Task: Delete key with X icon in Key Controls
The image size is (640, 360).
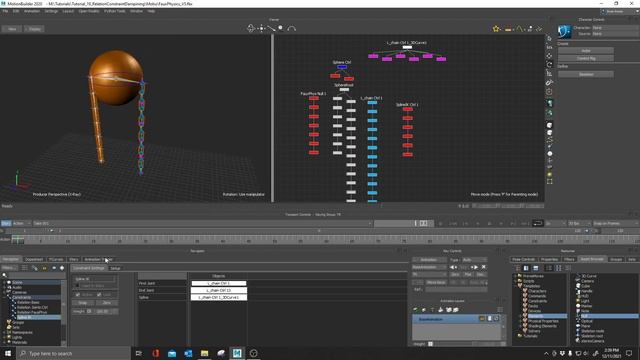Action: point(484,267)
